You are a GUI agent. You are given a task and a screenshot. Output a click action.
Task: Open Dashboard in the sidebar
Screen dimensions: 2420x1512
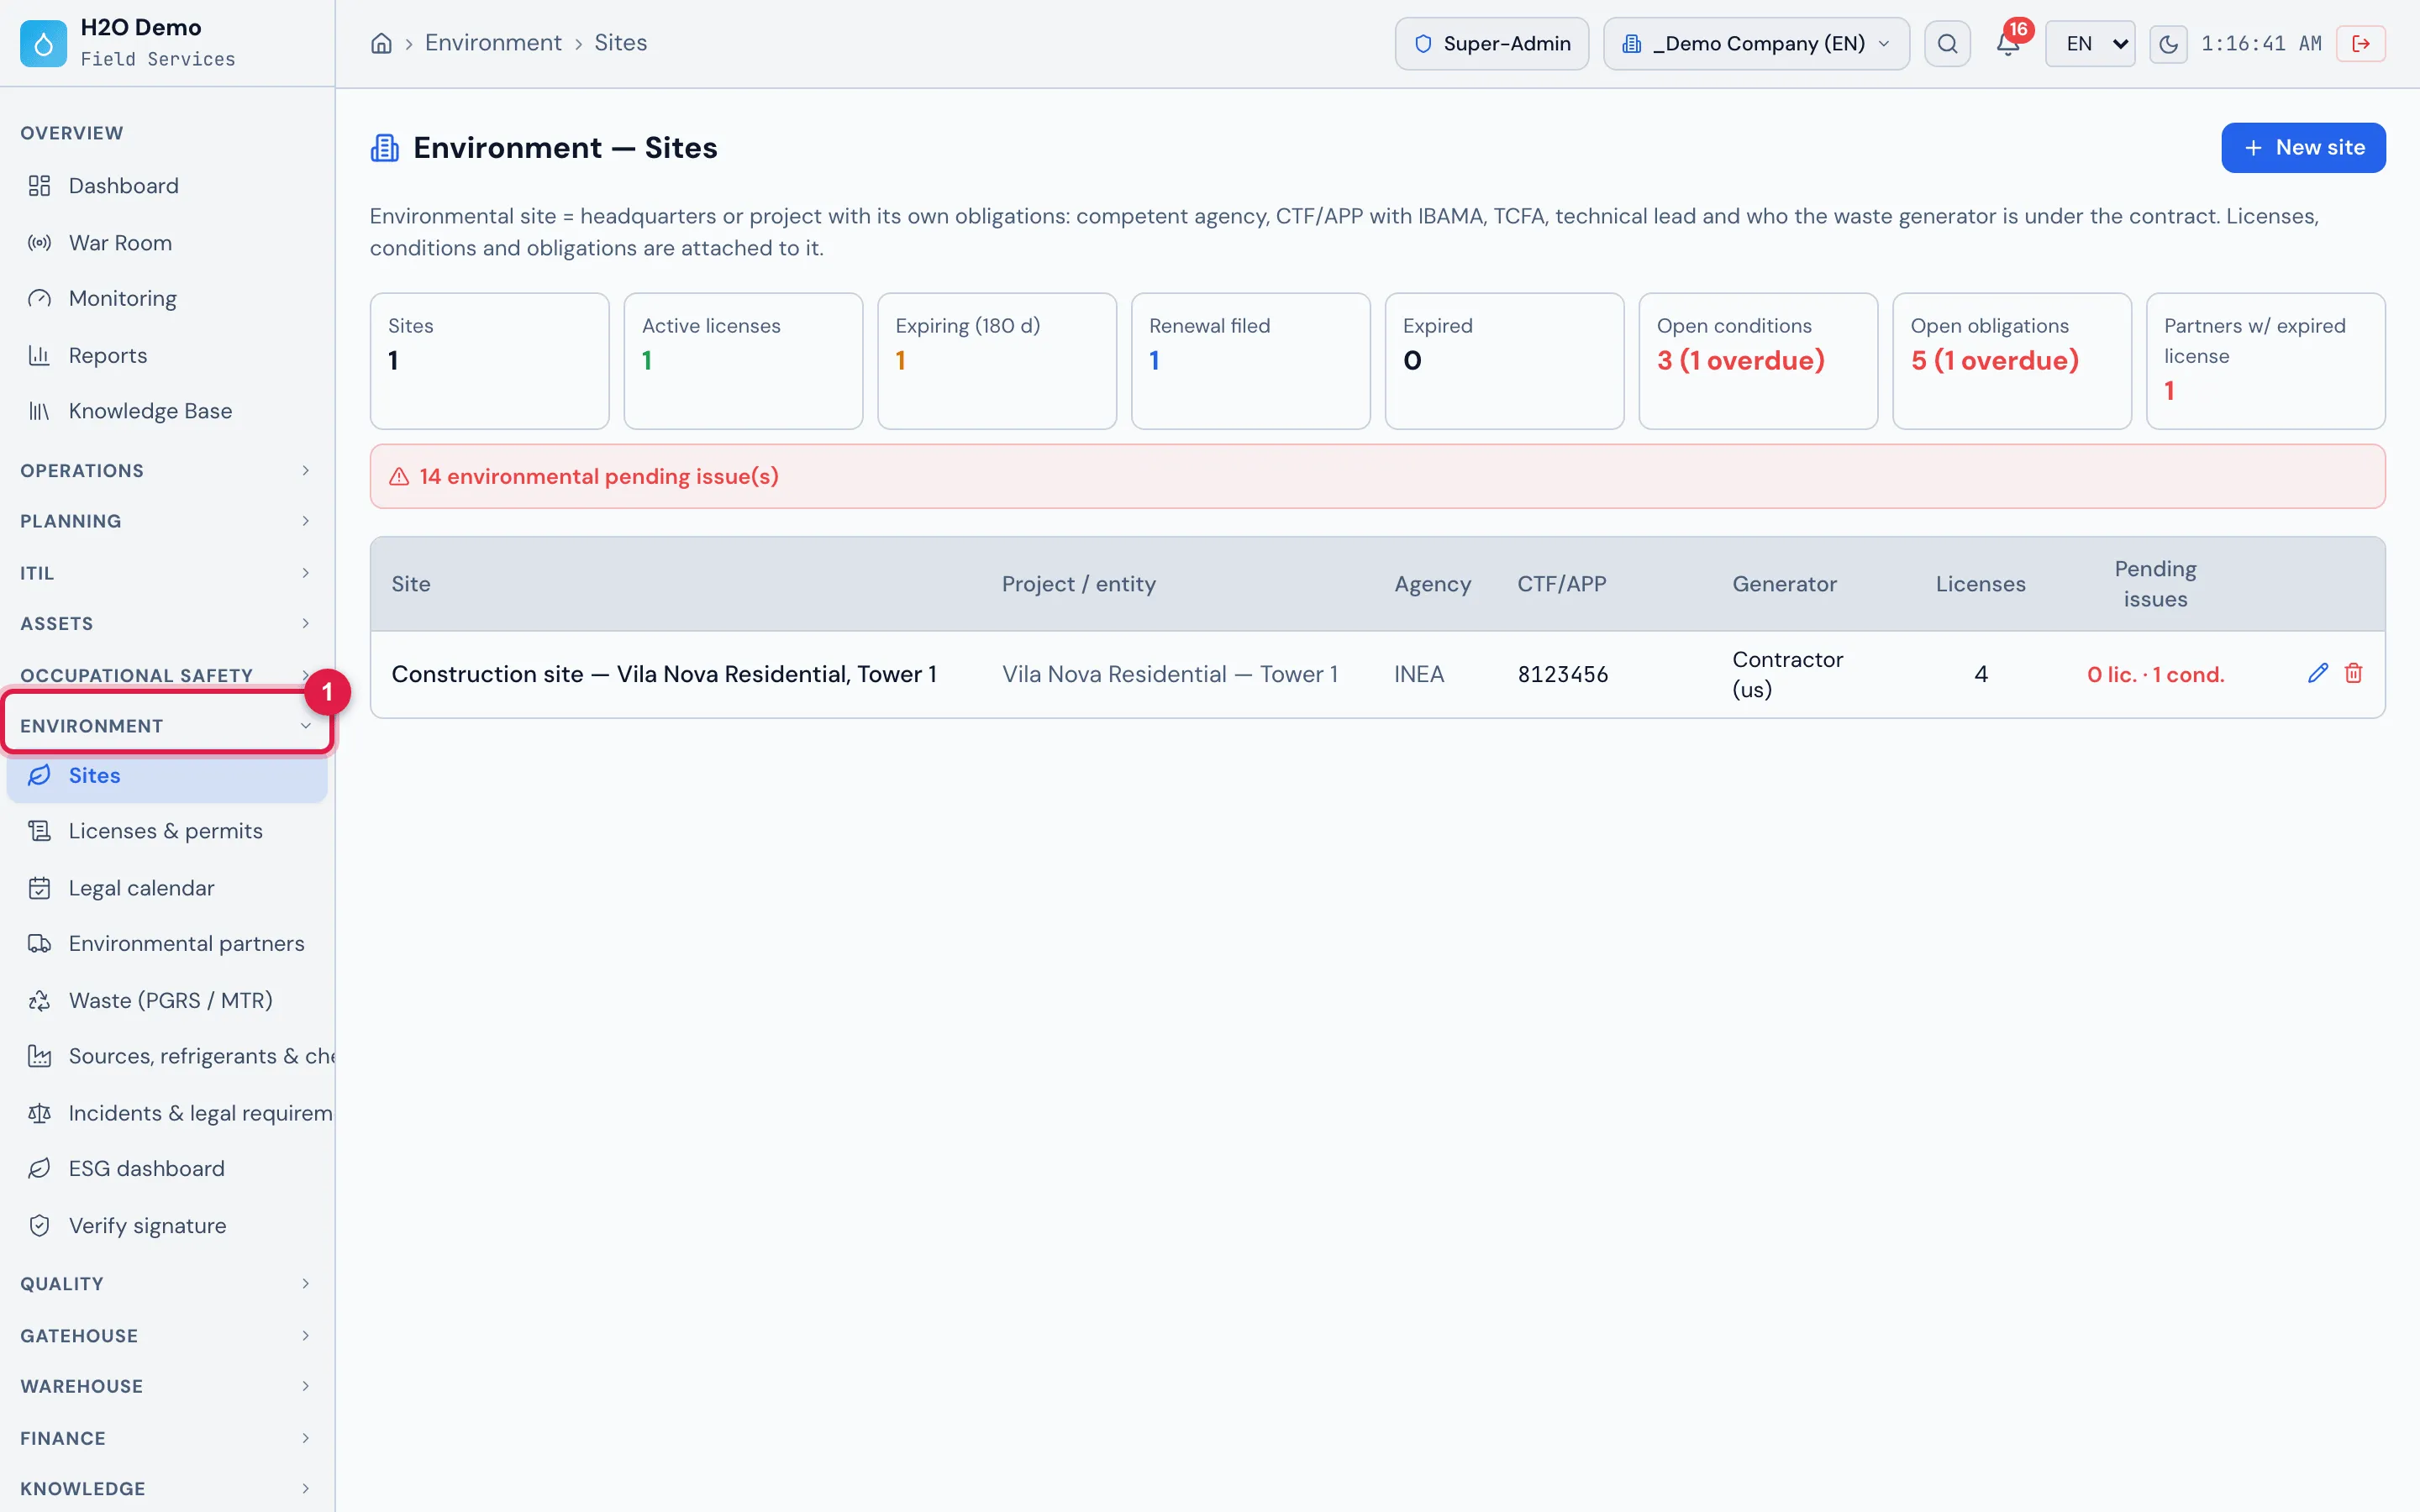(x=167, y=186)
